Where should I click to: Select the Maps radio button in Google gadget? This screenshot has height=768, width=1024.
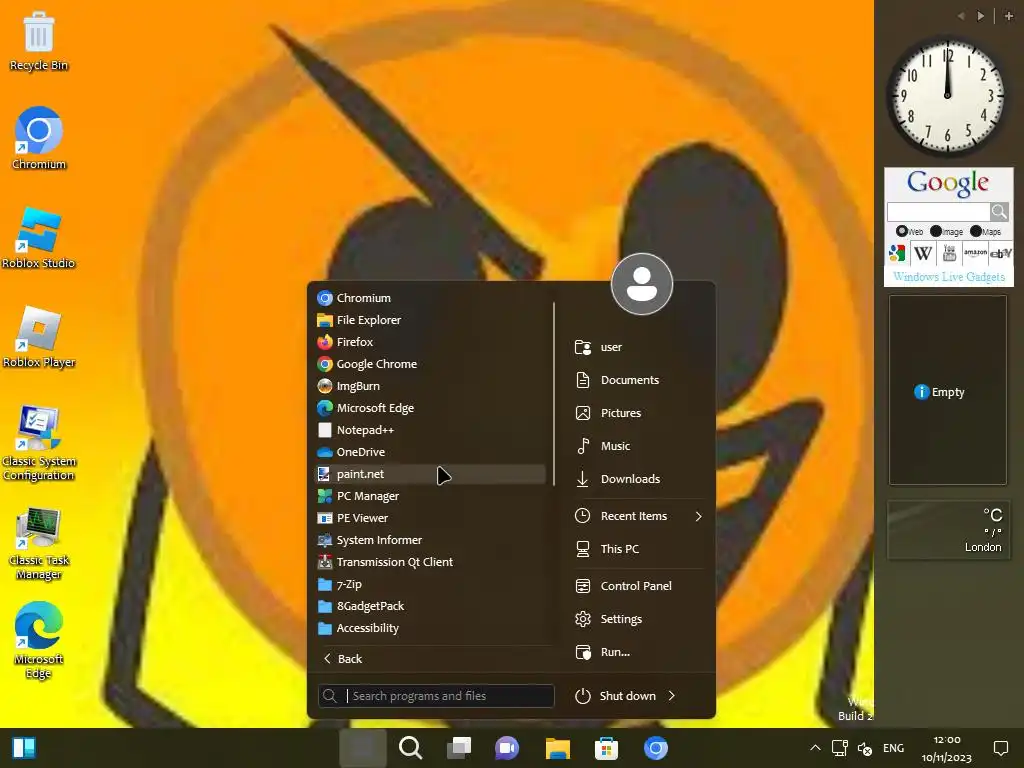(976, 231)
